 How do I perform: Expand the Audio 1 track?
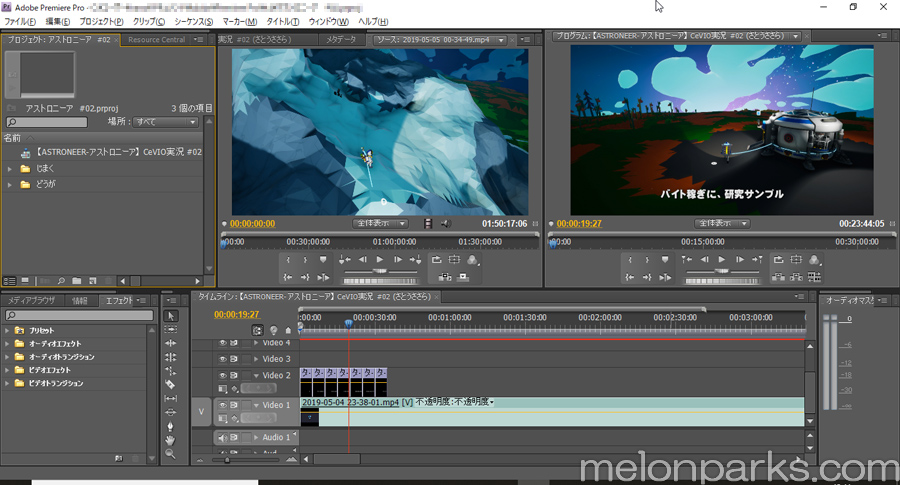click(256, 437)
